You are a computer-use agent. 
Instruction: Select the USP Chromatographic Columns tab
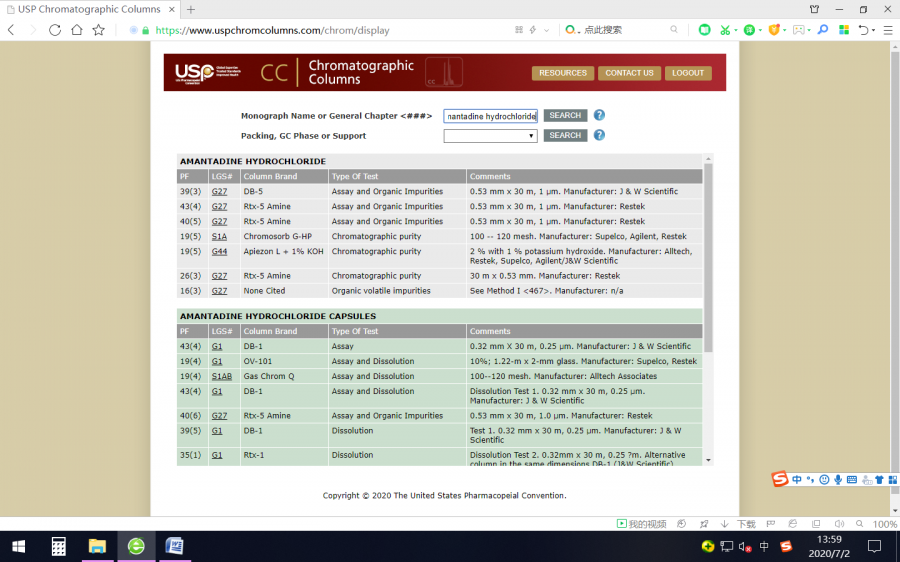[x=90, y=9]
